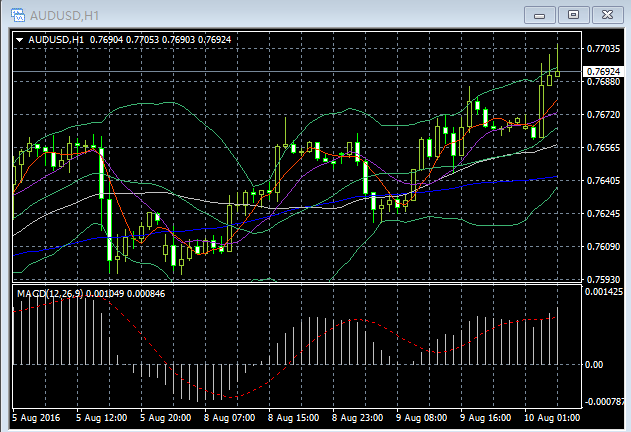Click MACD scale value 0.001425

click(x=603, y=291)
